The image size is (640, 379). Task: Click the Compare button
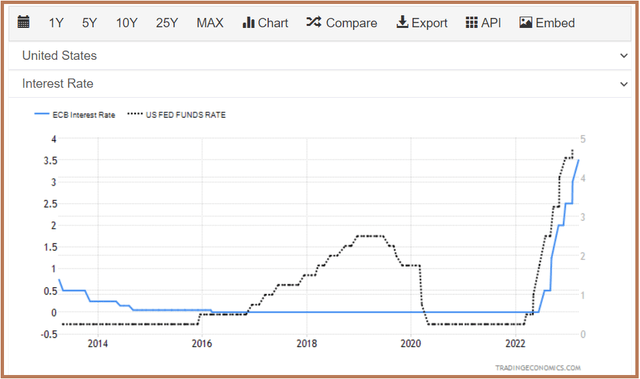[342, 23]
